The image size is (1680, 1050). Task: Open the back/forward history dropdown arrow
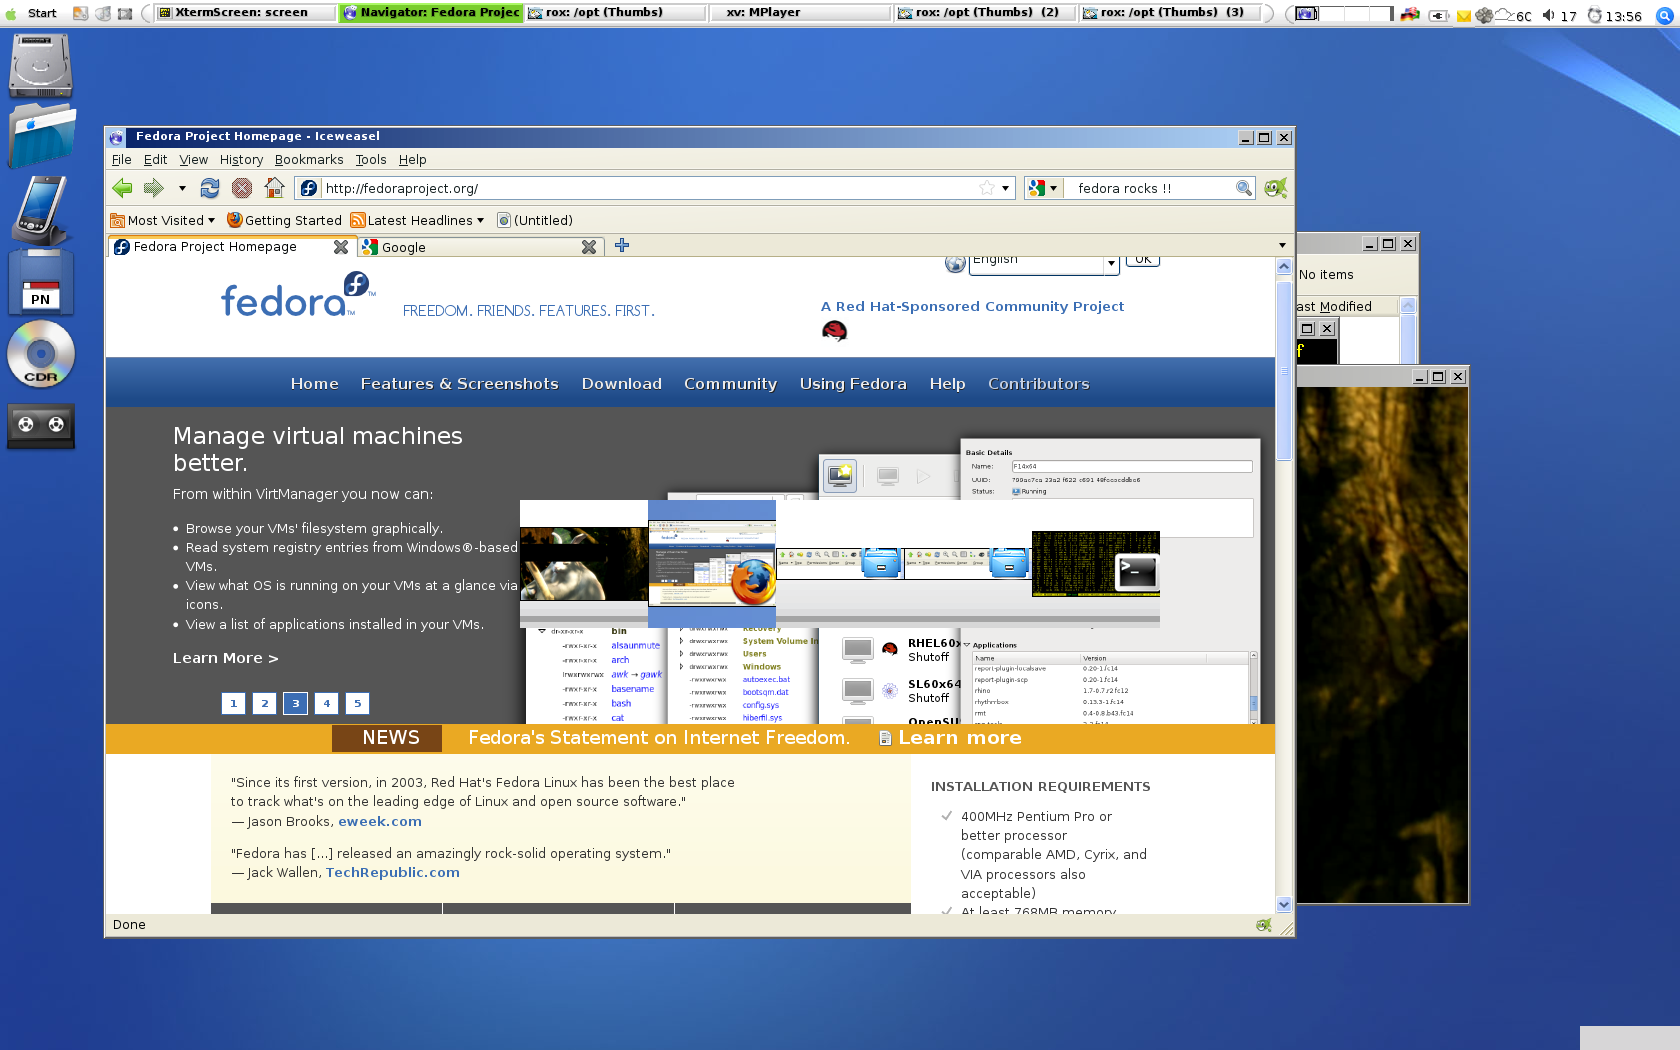(x=182, y=188)
